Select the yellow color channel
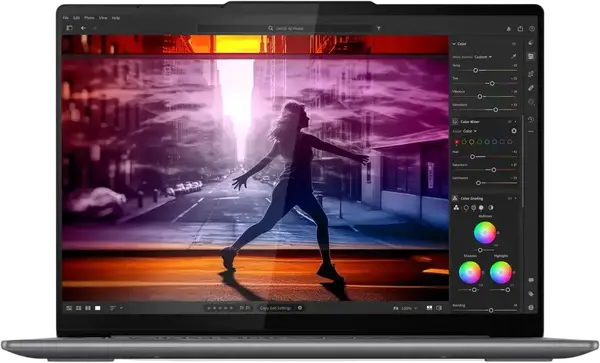Image resolution: width=600 pixels, height=363 pixels. coord(472,142)
